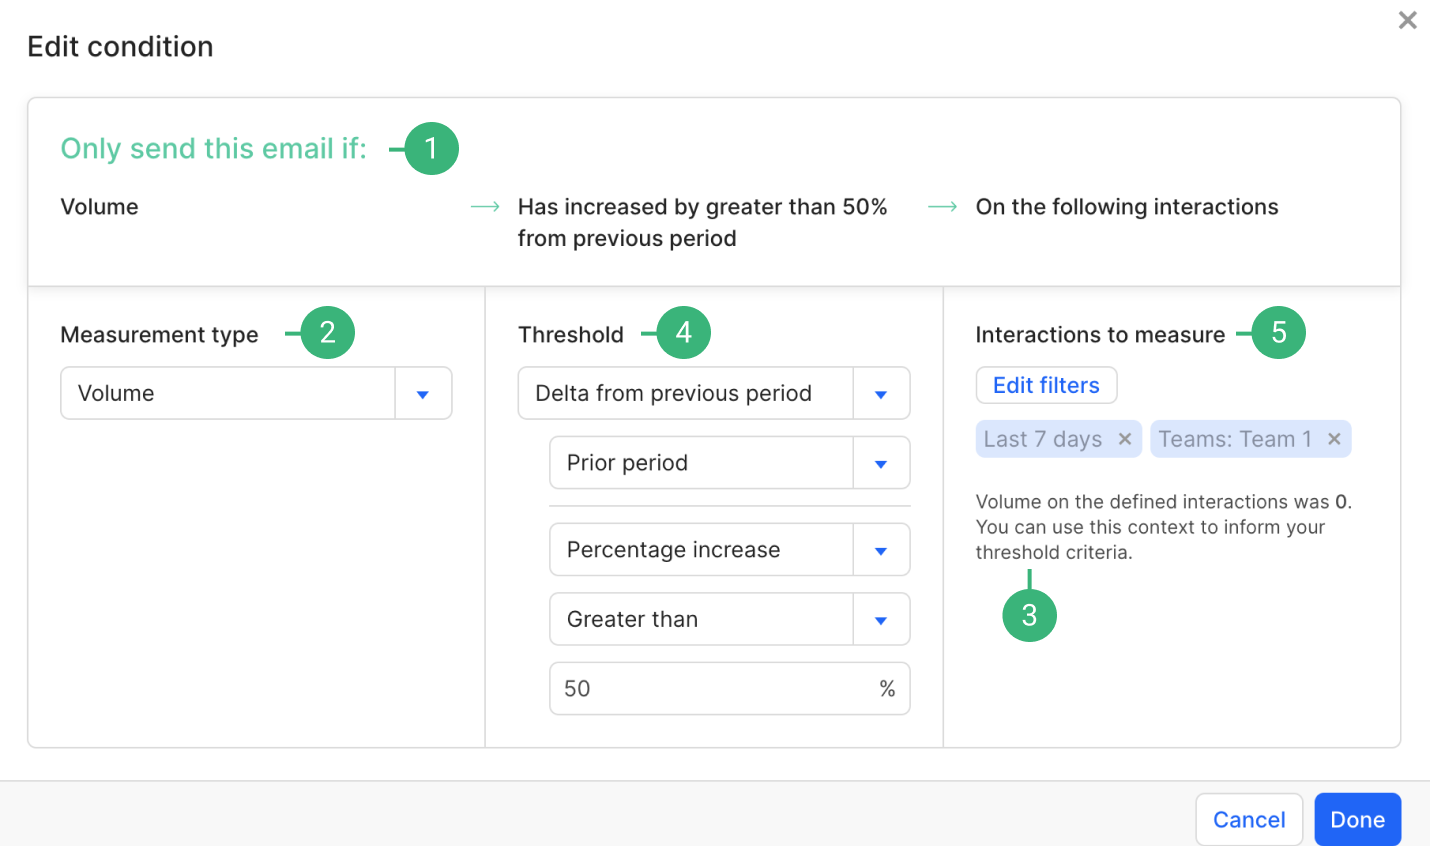
Task: Remove the Last 7 days filter chip
Action: click(x=1125, y=439)
